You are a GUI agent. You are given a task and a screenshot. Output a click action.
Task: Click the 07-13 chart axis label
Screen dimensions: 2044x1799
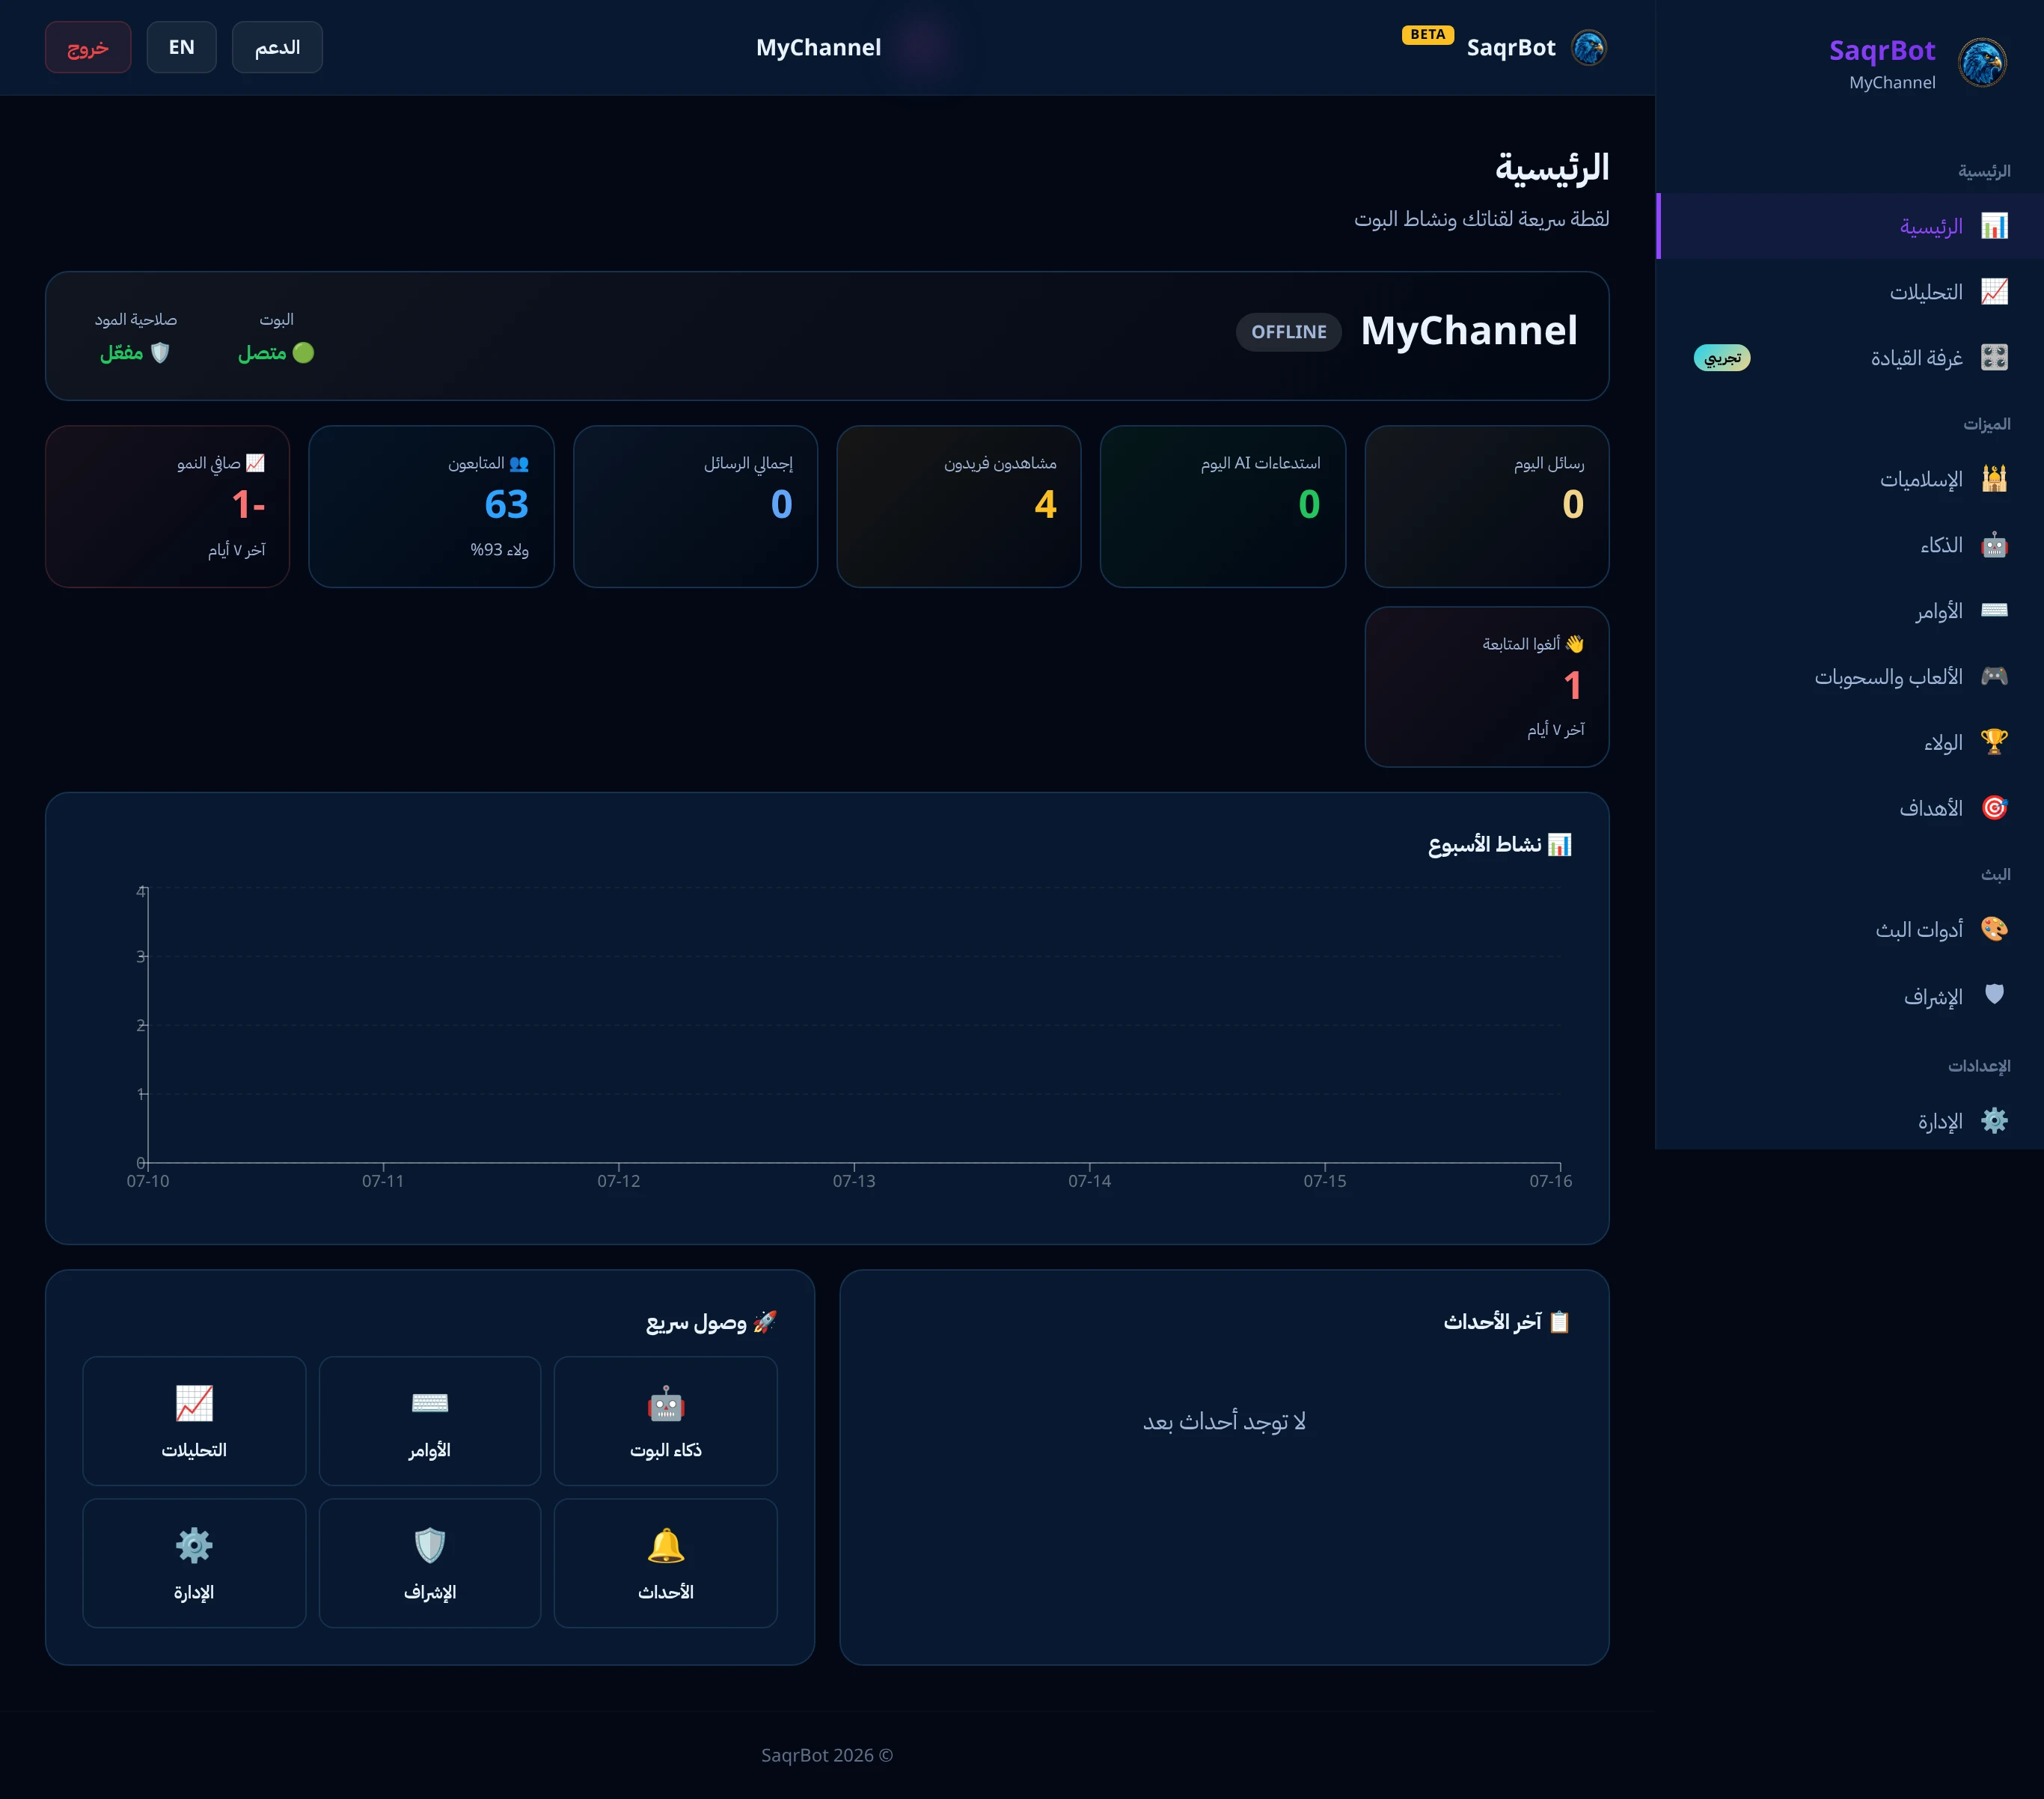tap(854, 1181)
